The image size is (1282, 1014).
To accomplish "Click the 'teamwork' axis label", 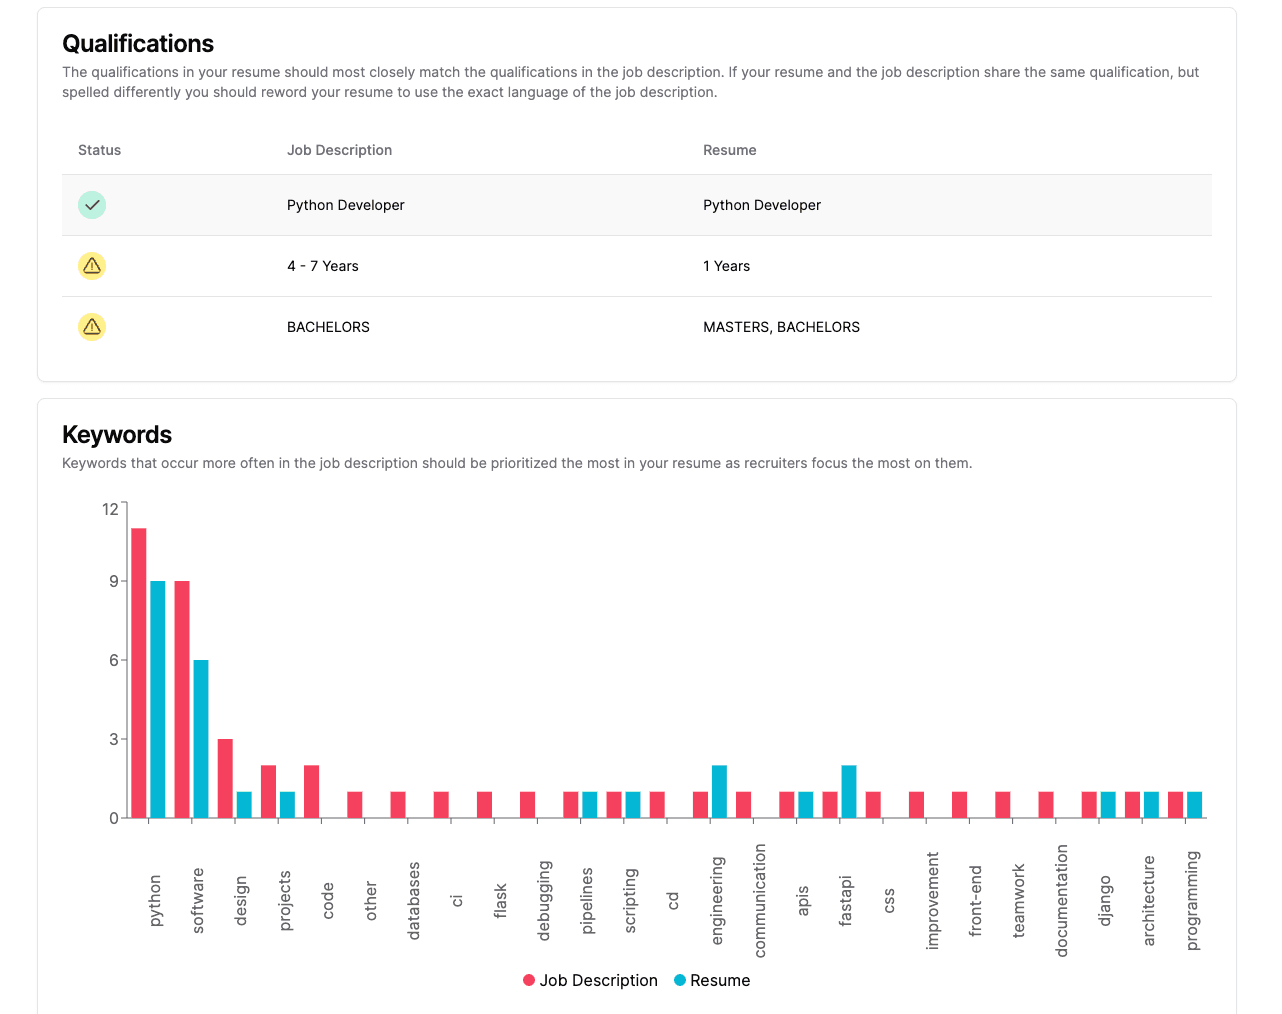I will pos(1019,901).
